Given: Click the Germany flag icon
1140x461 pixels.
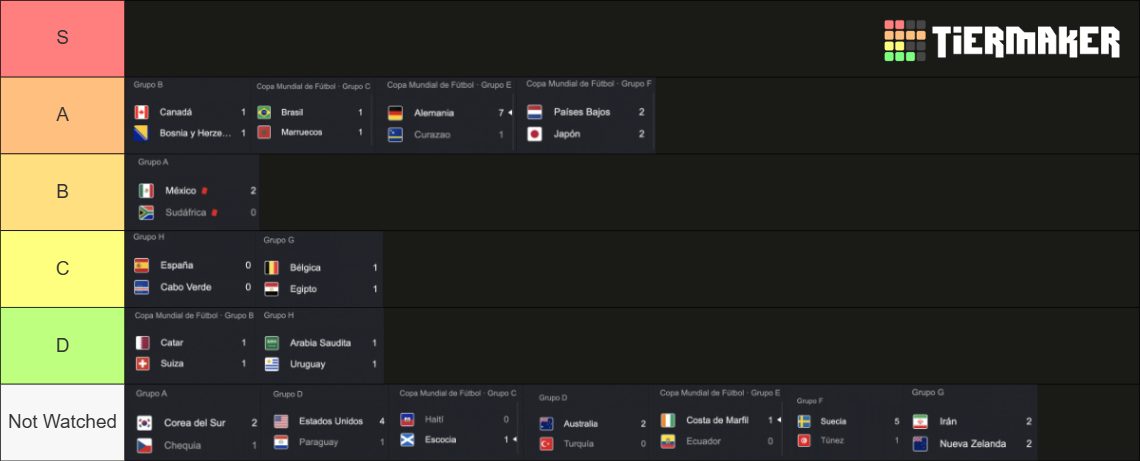Looking at the screenshot, I should [x=396, y=113].
